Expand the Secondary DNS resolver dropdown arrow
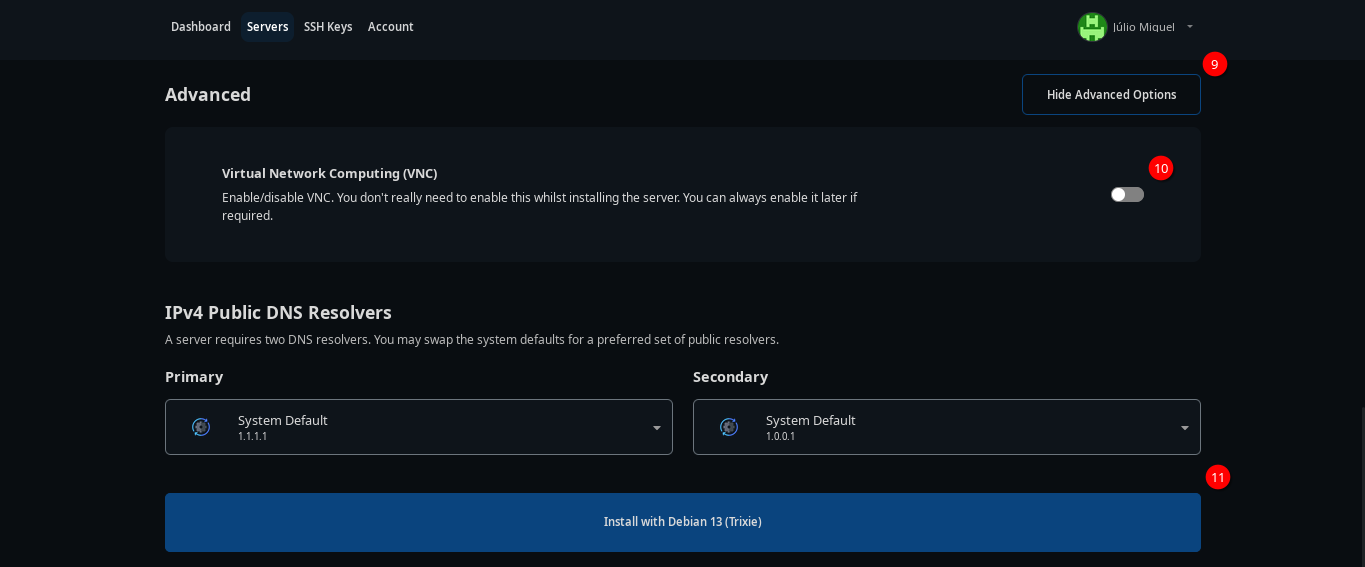The height and width of the screenshot is (567, 1365). pyautogui.click(x=1185, y=428)
